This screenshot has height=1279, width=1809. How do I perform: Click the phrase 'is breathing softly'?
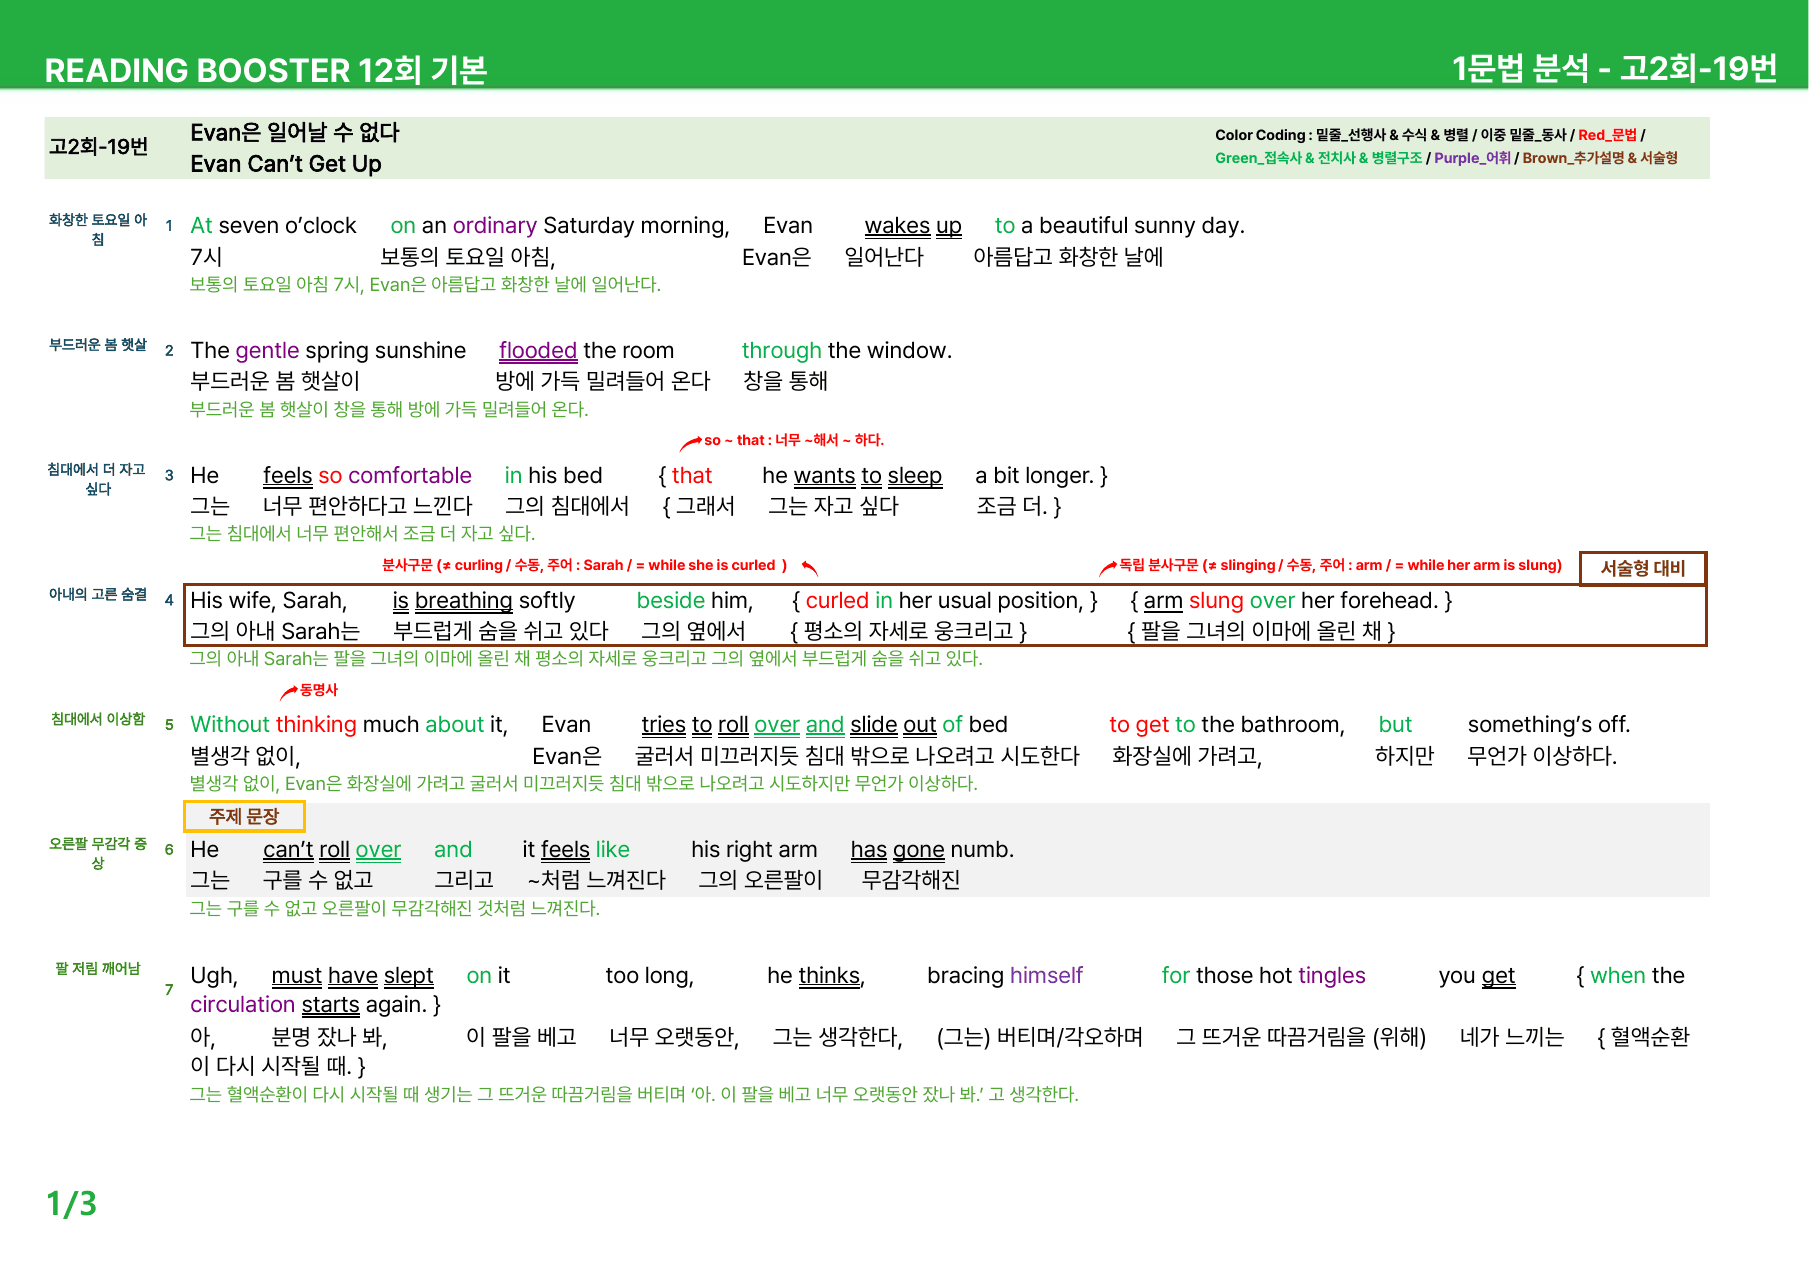pyautogui.click(x=483, y=601)
